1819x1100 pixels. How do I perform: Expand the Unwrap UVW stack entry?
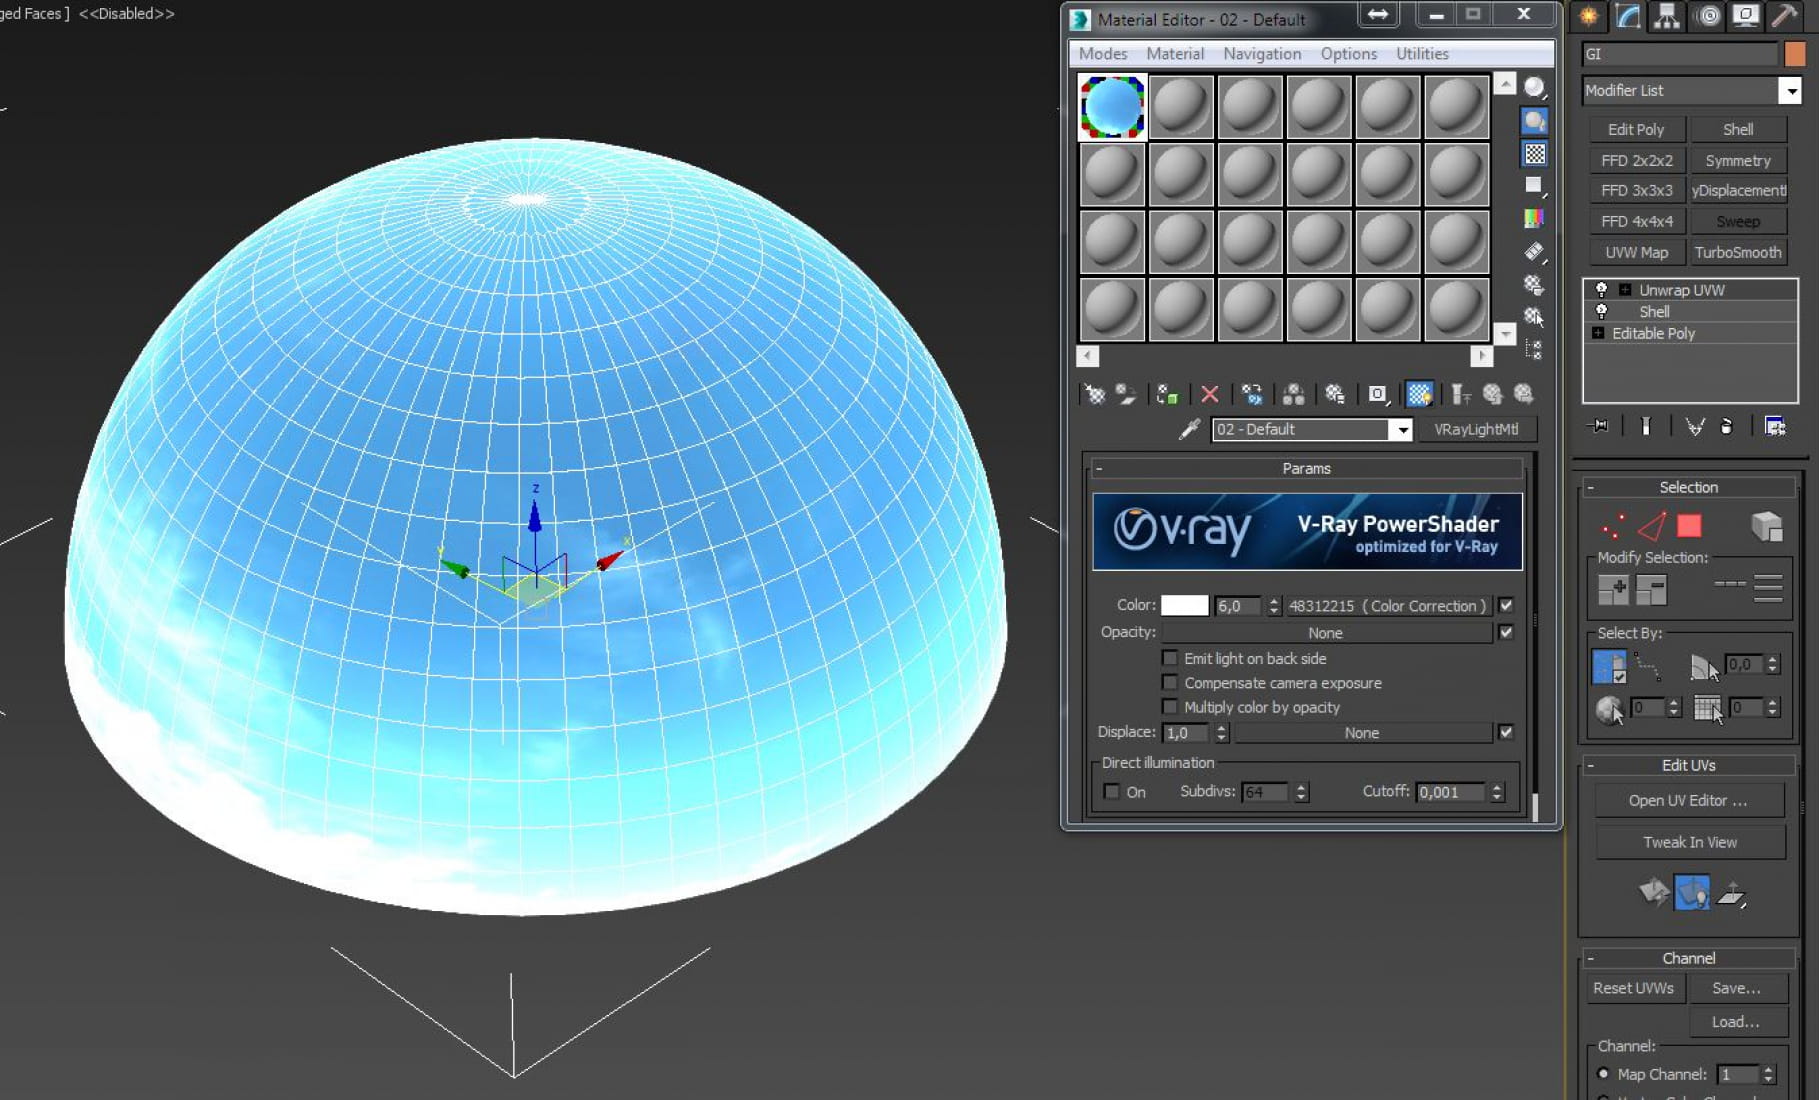pos(1624,290)
